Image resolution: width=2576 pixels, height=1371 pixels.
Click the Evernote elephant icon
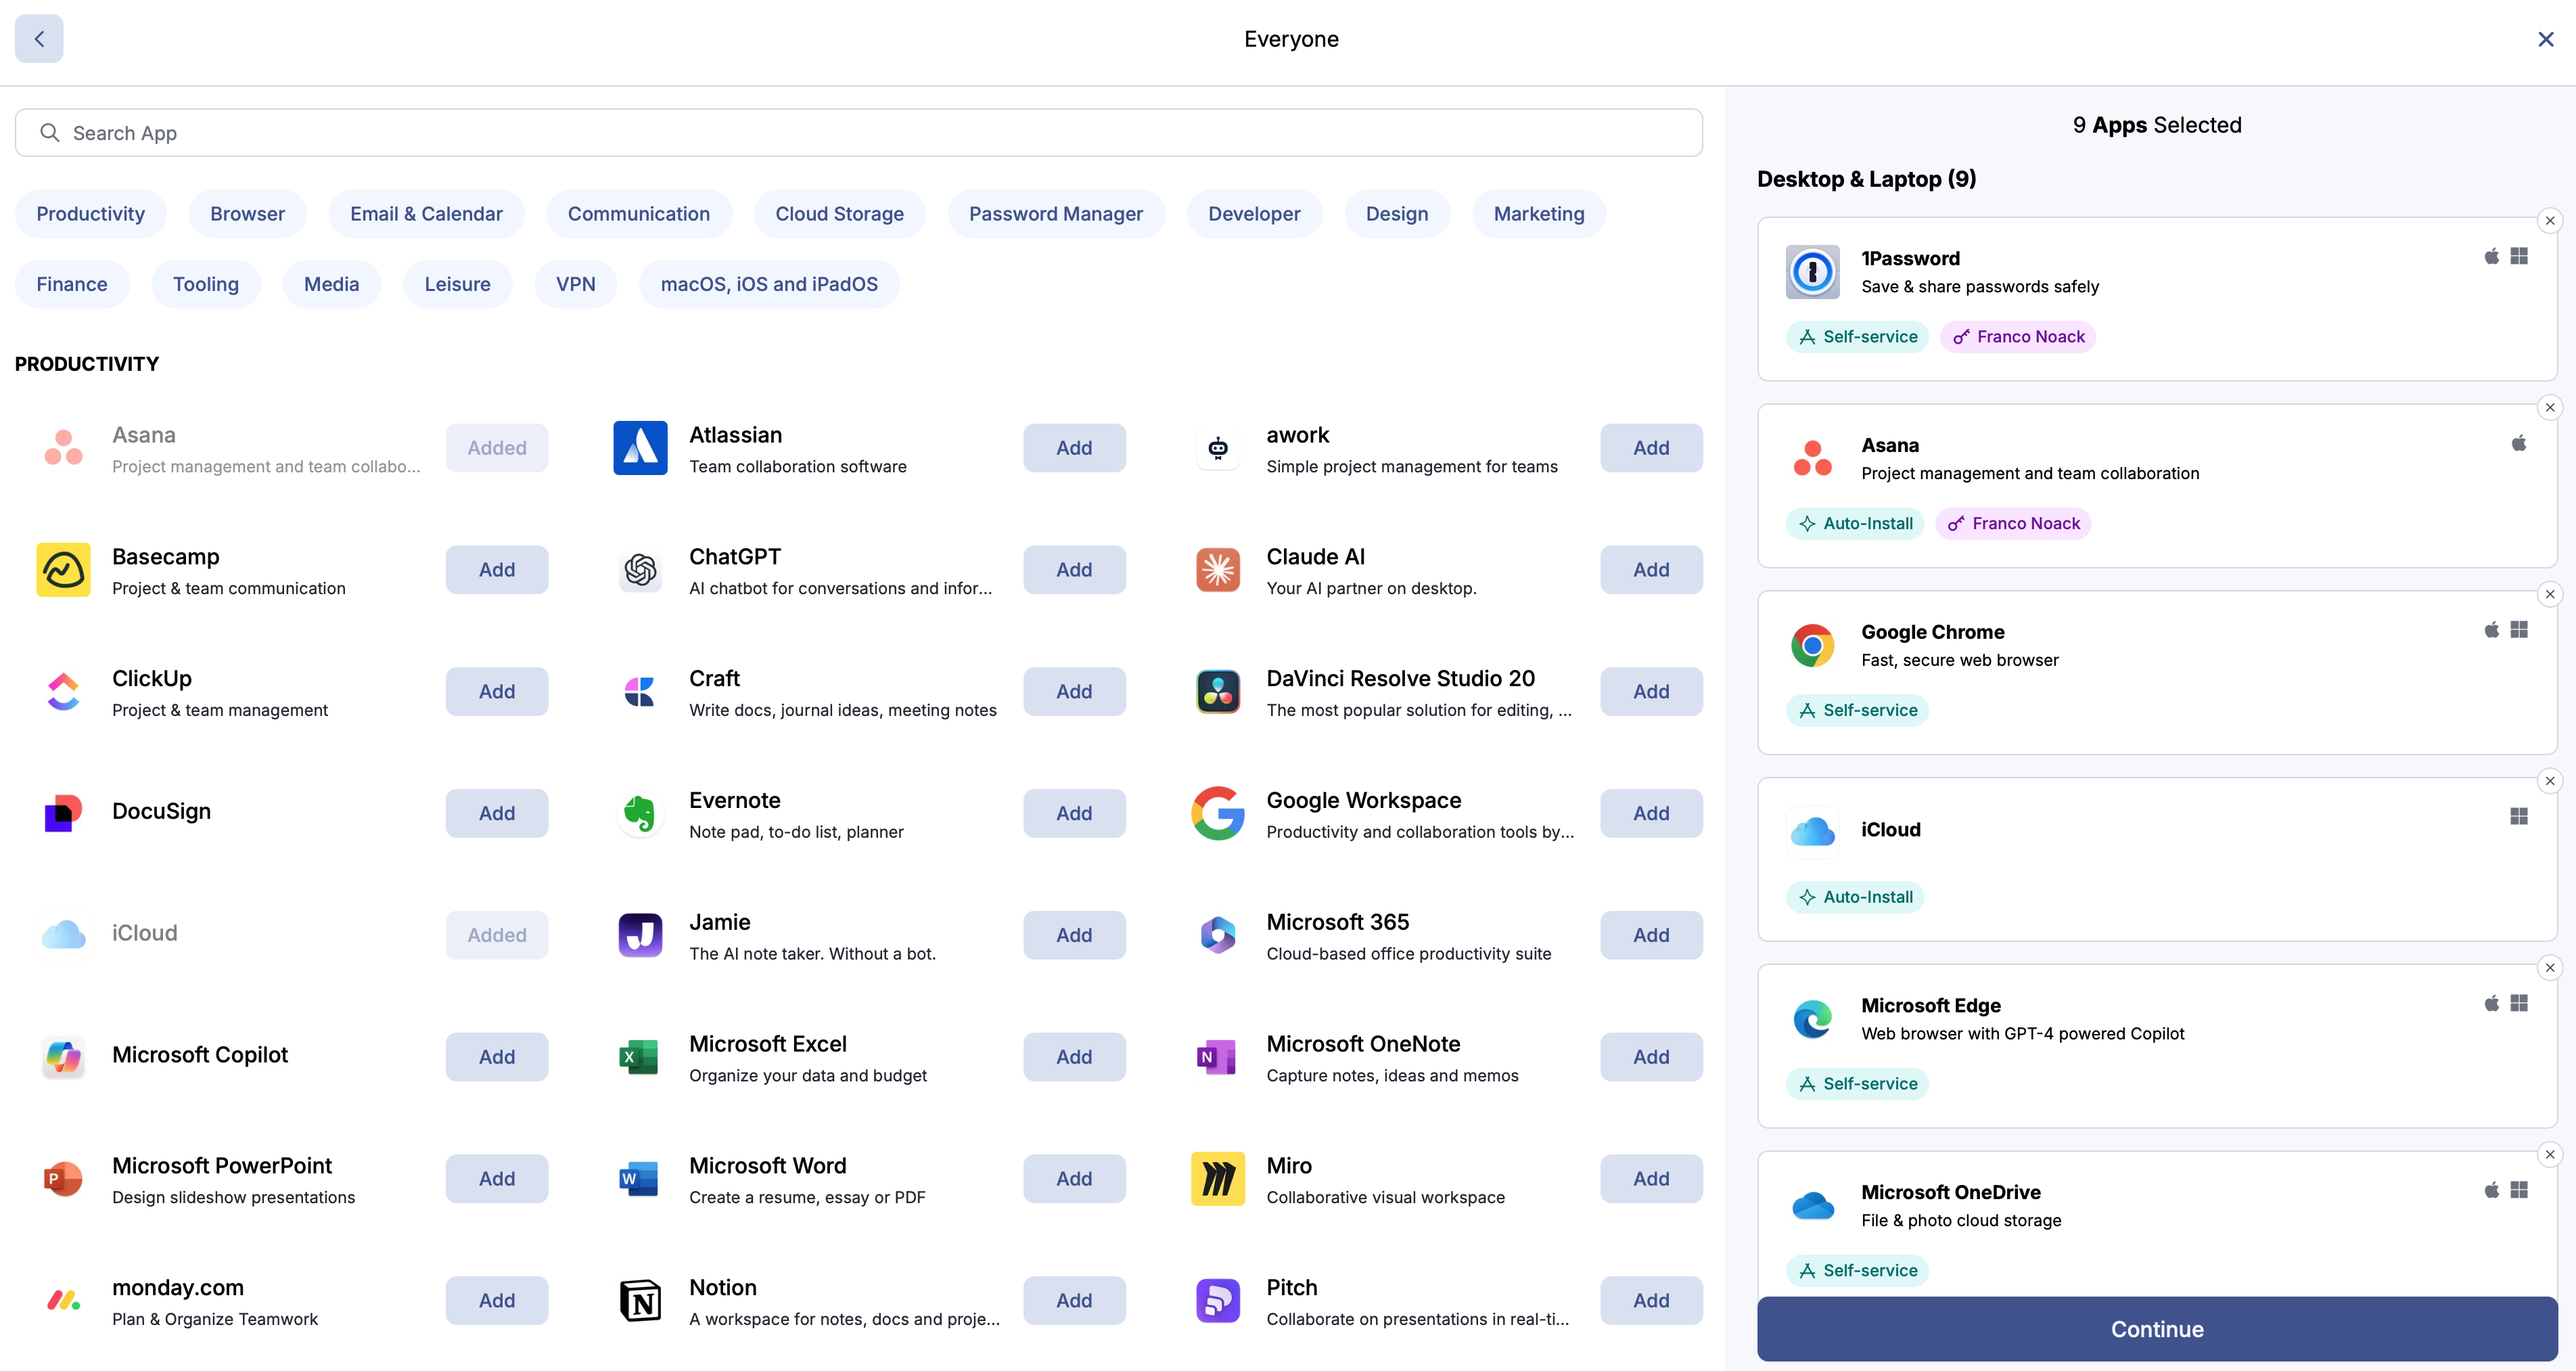click(x=640, y=813)
